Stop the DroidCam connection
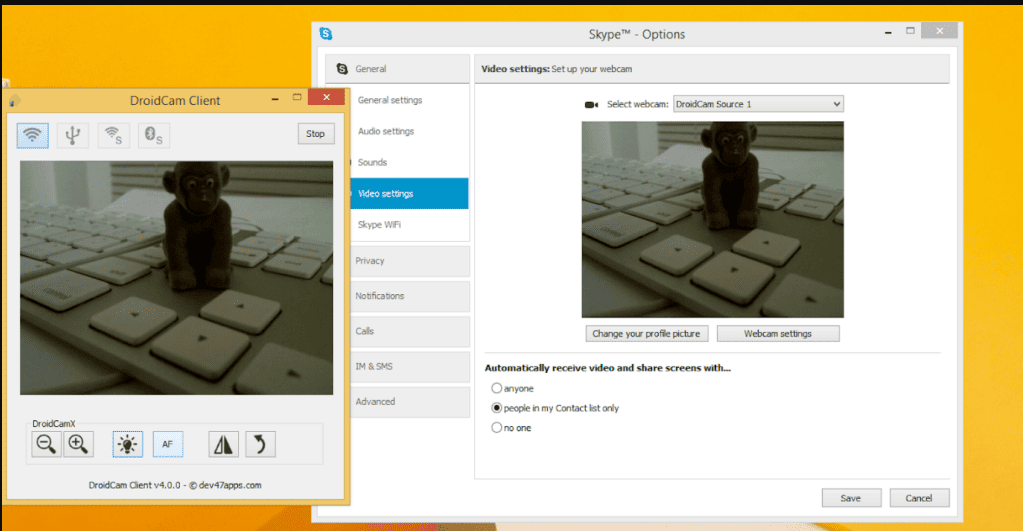The image size is (1023, 531). click(315, 134)
